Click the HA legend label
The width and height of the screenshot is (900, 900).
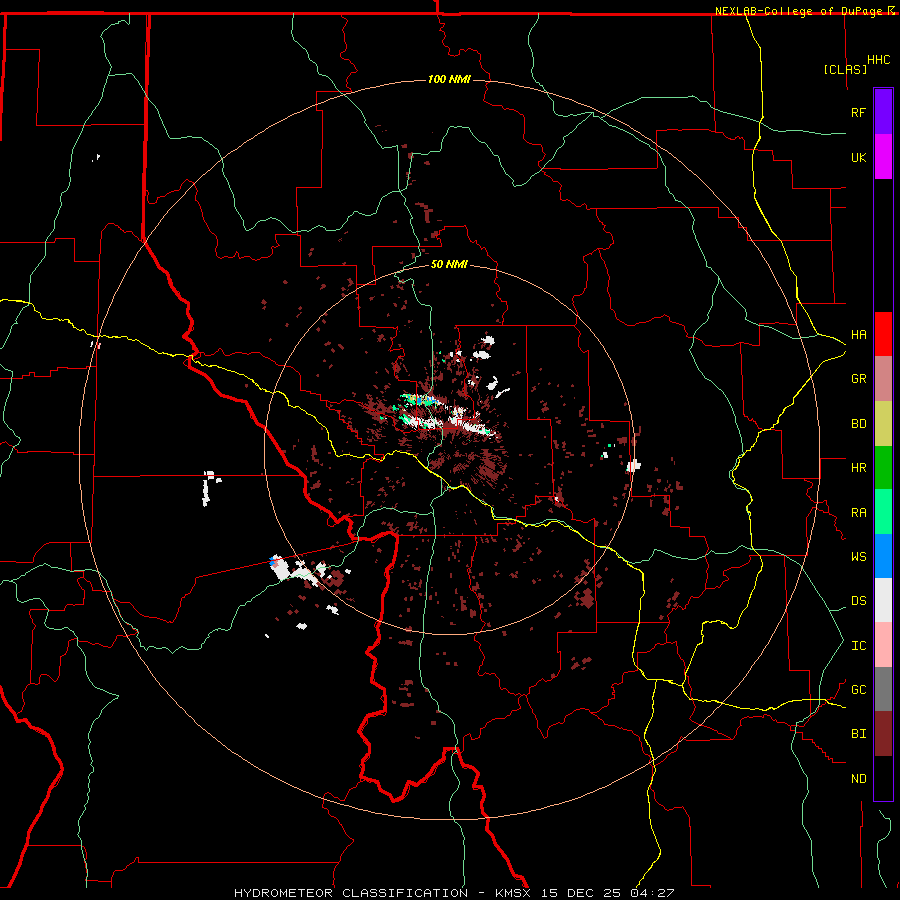858,334
